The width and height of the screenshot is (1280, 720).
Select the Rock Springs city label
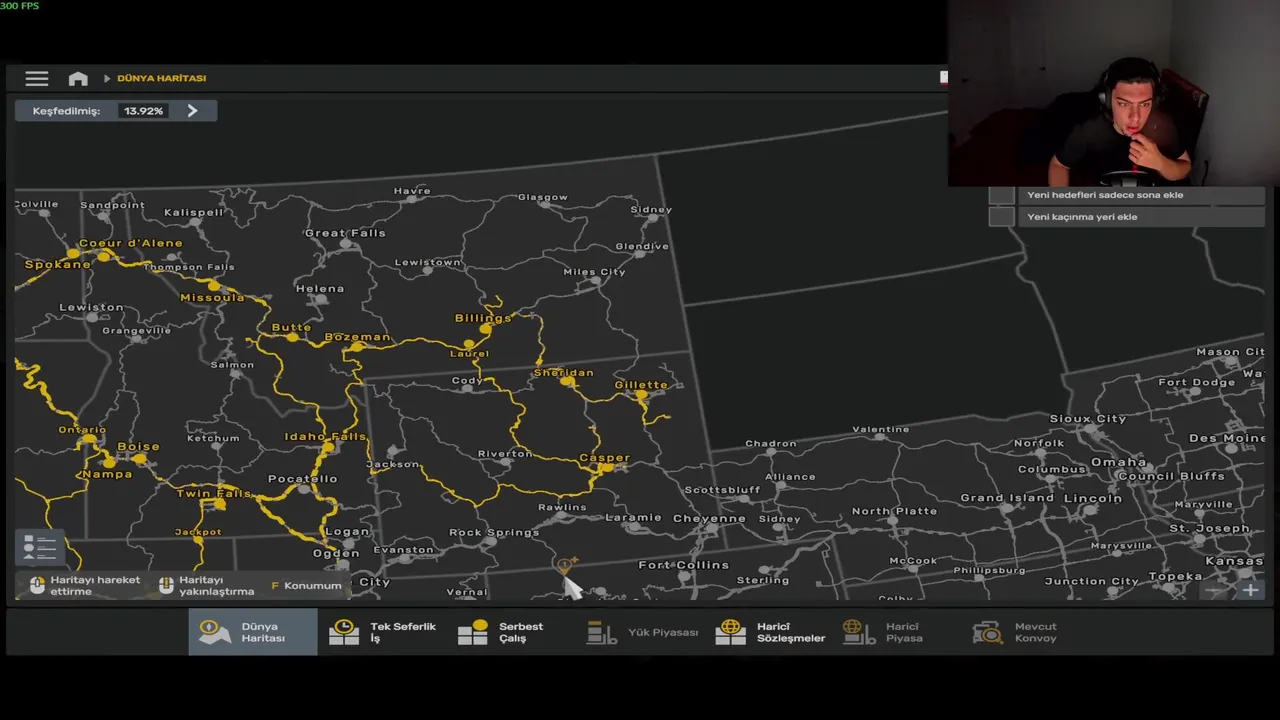click(x=494, y=533)
